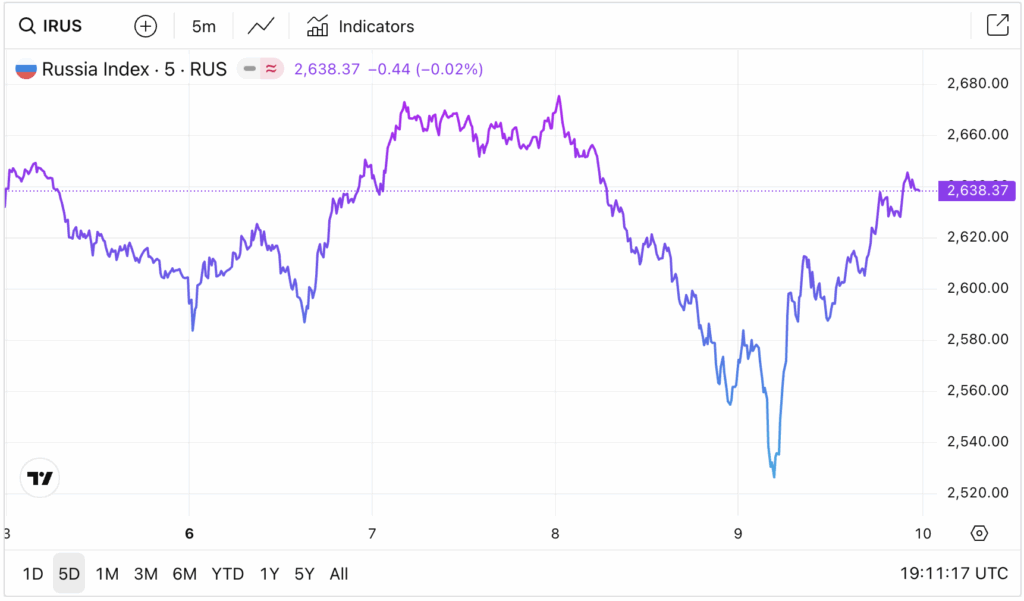Toggle the red approximate-data indicator
The image size is (1024, 601).
271,69
